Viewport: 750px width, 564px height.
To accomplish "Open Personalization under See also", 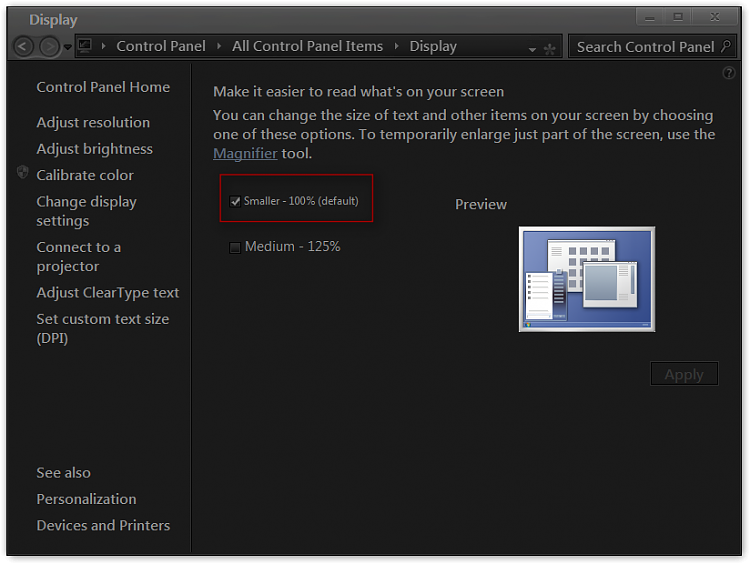I will [x=87, y=499].
